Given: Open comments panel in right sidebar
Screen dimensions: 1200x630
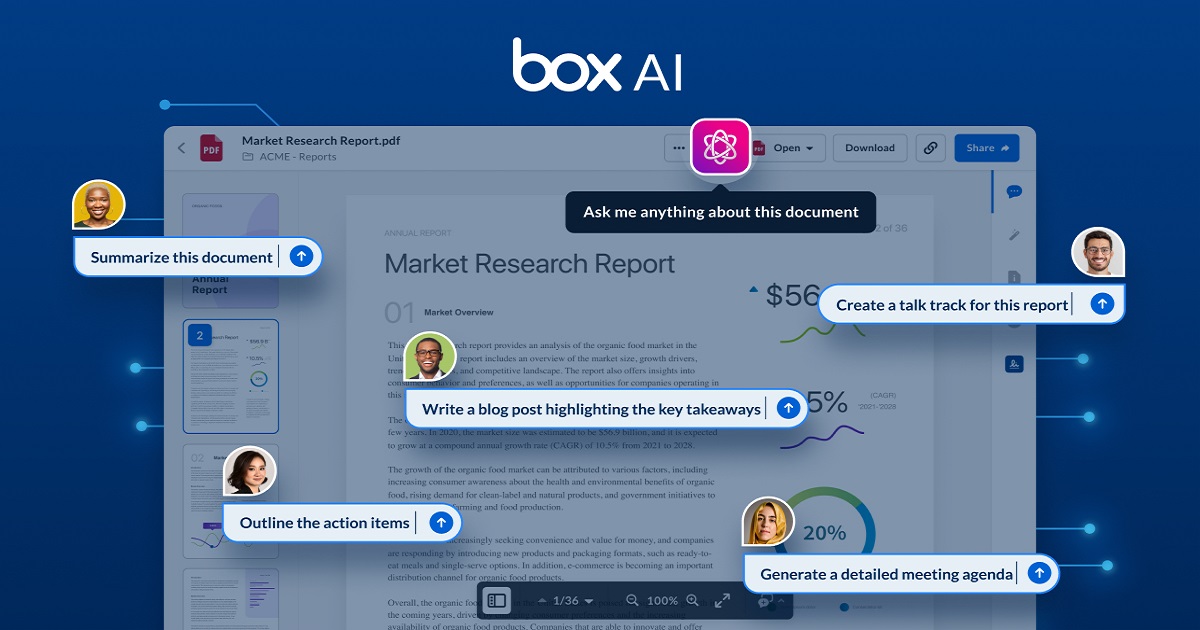Looking at the screenshot, I should pyautogui.click(x=1014, y=191).
